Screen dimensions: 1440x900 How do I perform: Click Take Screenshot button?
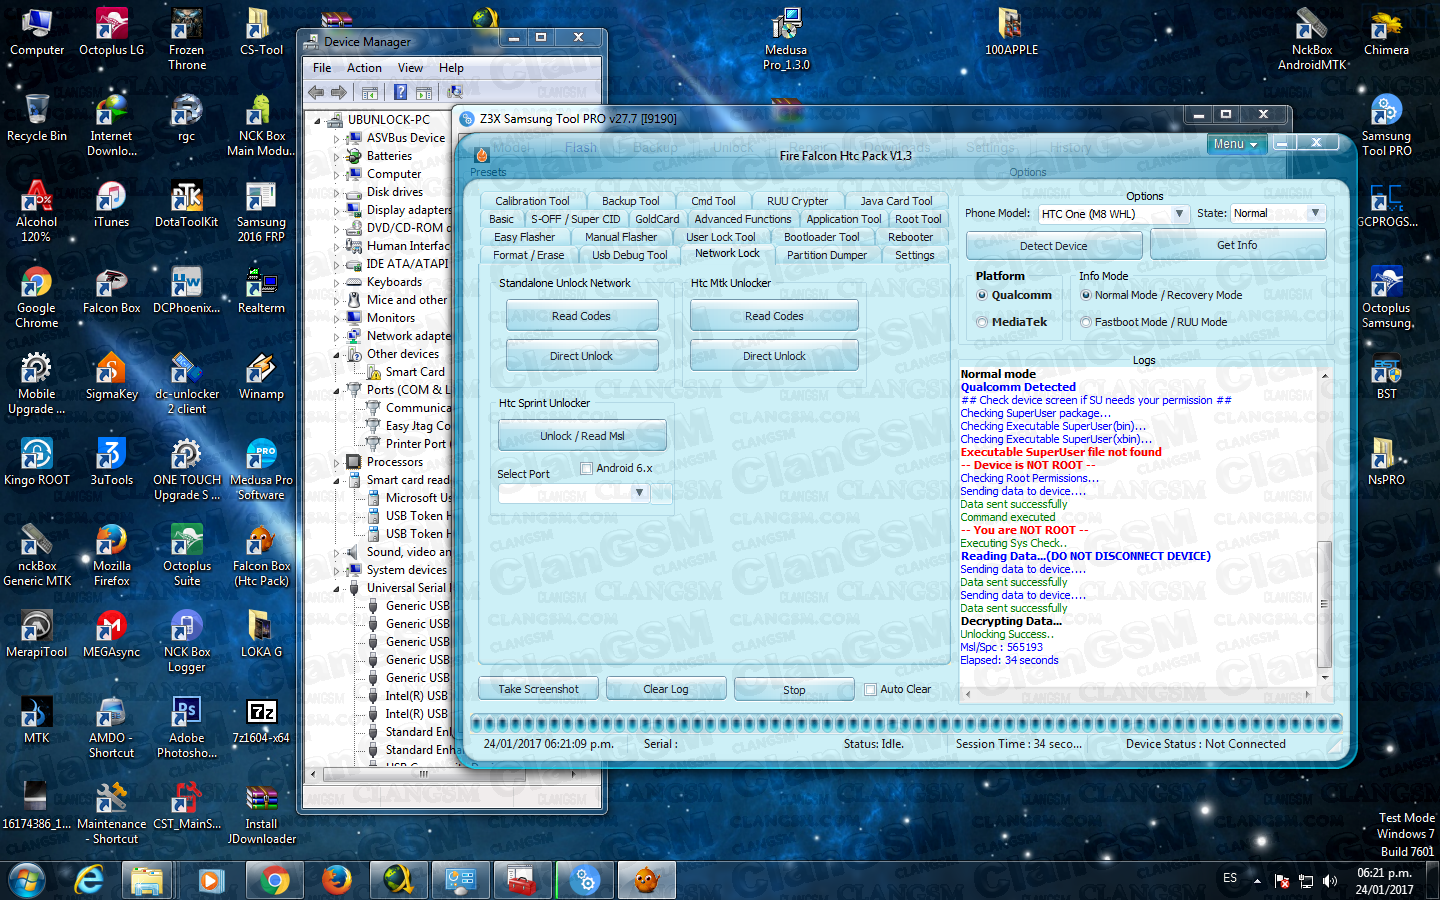click(538, 689)
